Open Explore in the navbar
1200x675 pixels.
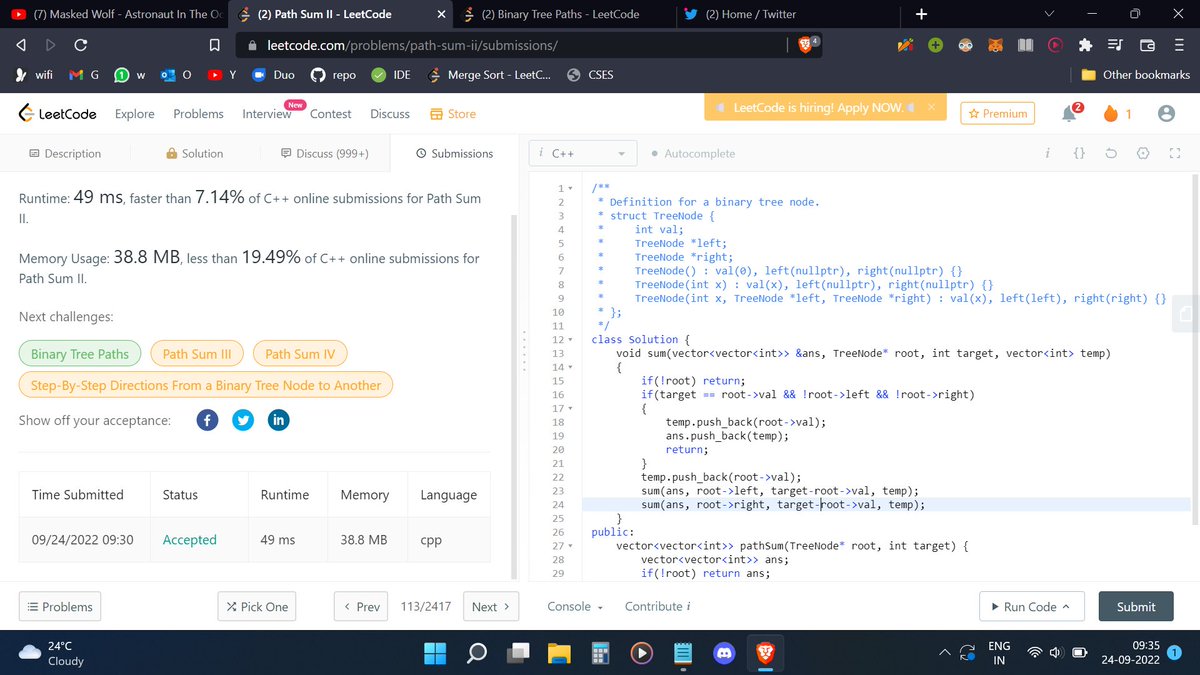click(x=135, y=114)
